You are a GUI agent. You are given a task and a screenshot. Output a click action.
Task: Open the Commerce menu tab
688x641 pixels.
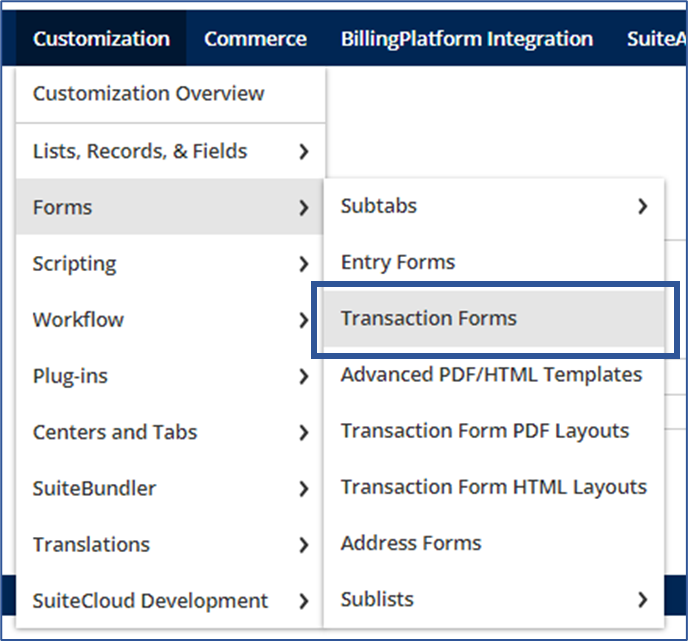coord(255,39)
